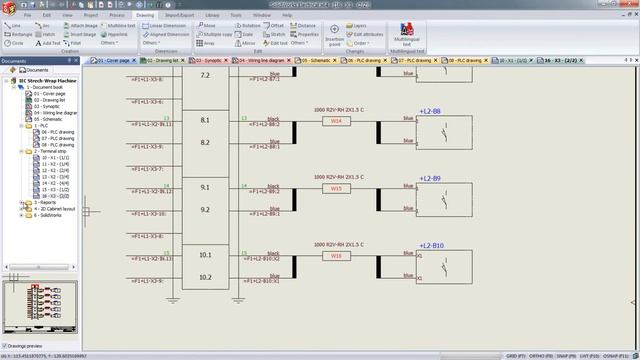Choose the Hatch tool

(x=45, y=34)
